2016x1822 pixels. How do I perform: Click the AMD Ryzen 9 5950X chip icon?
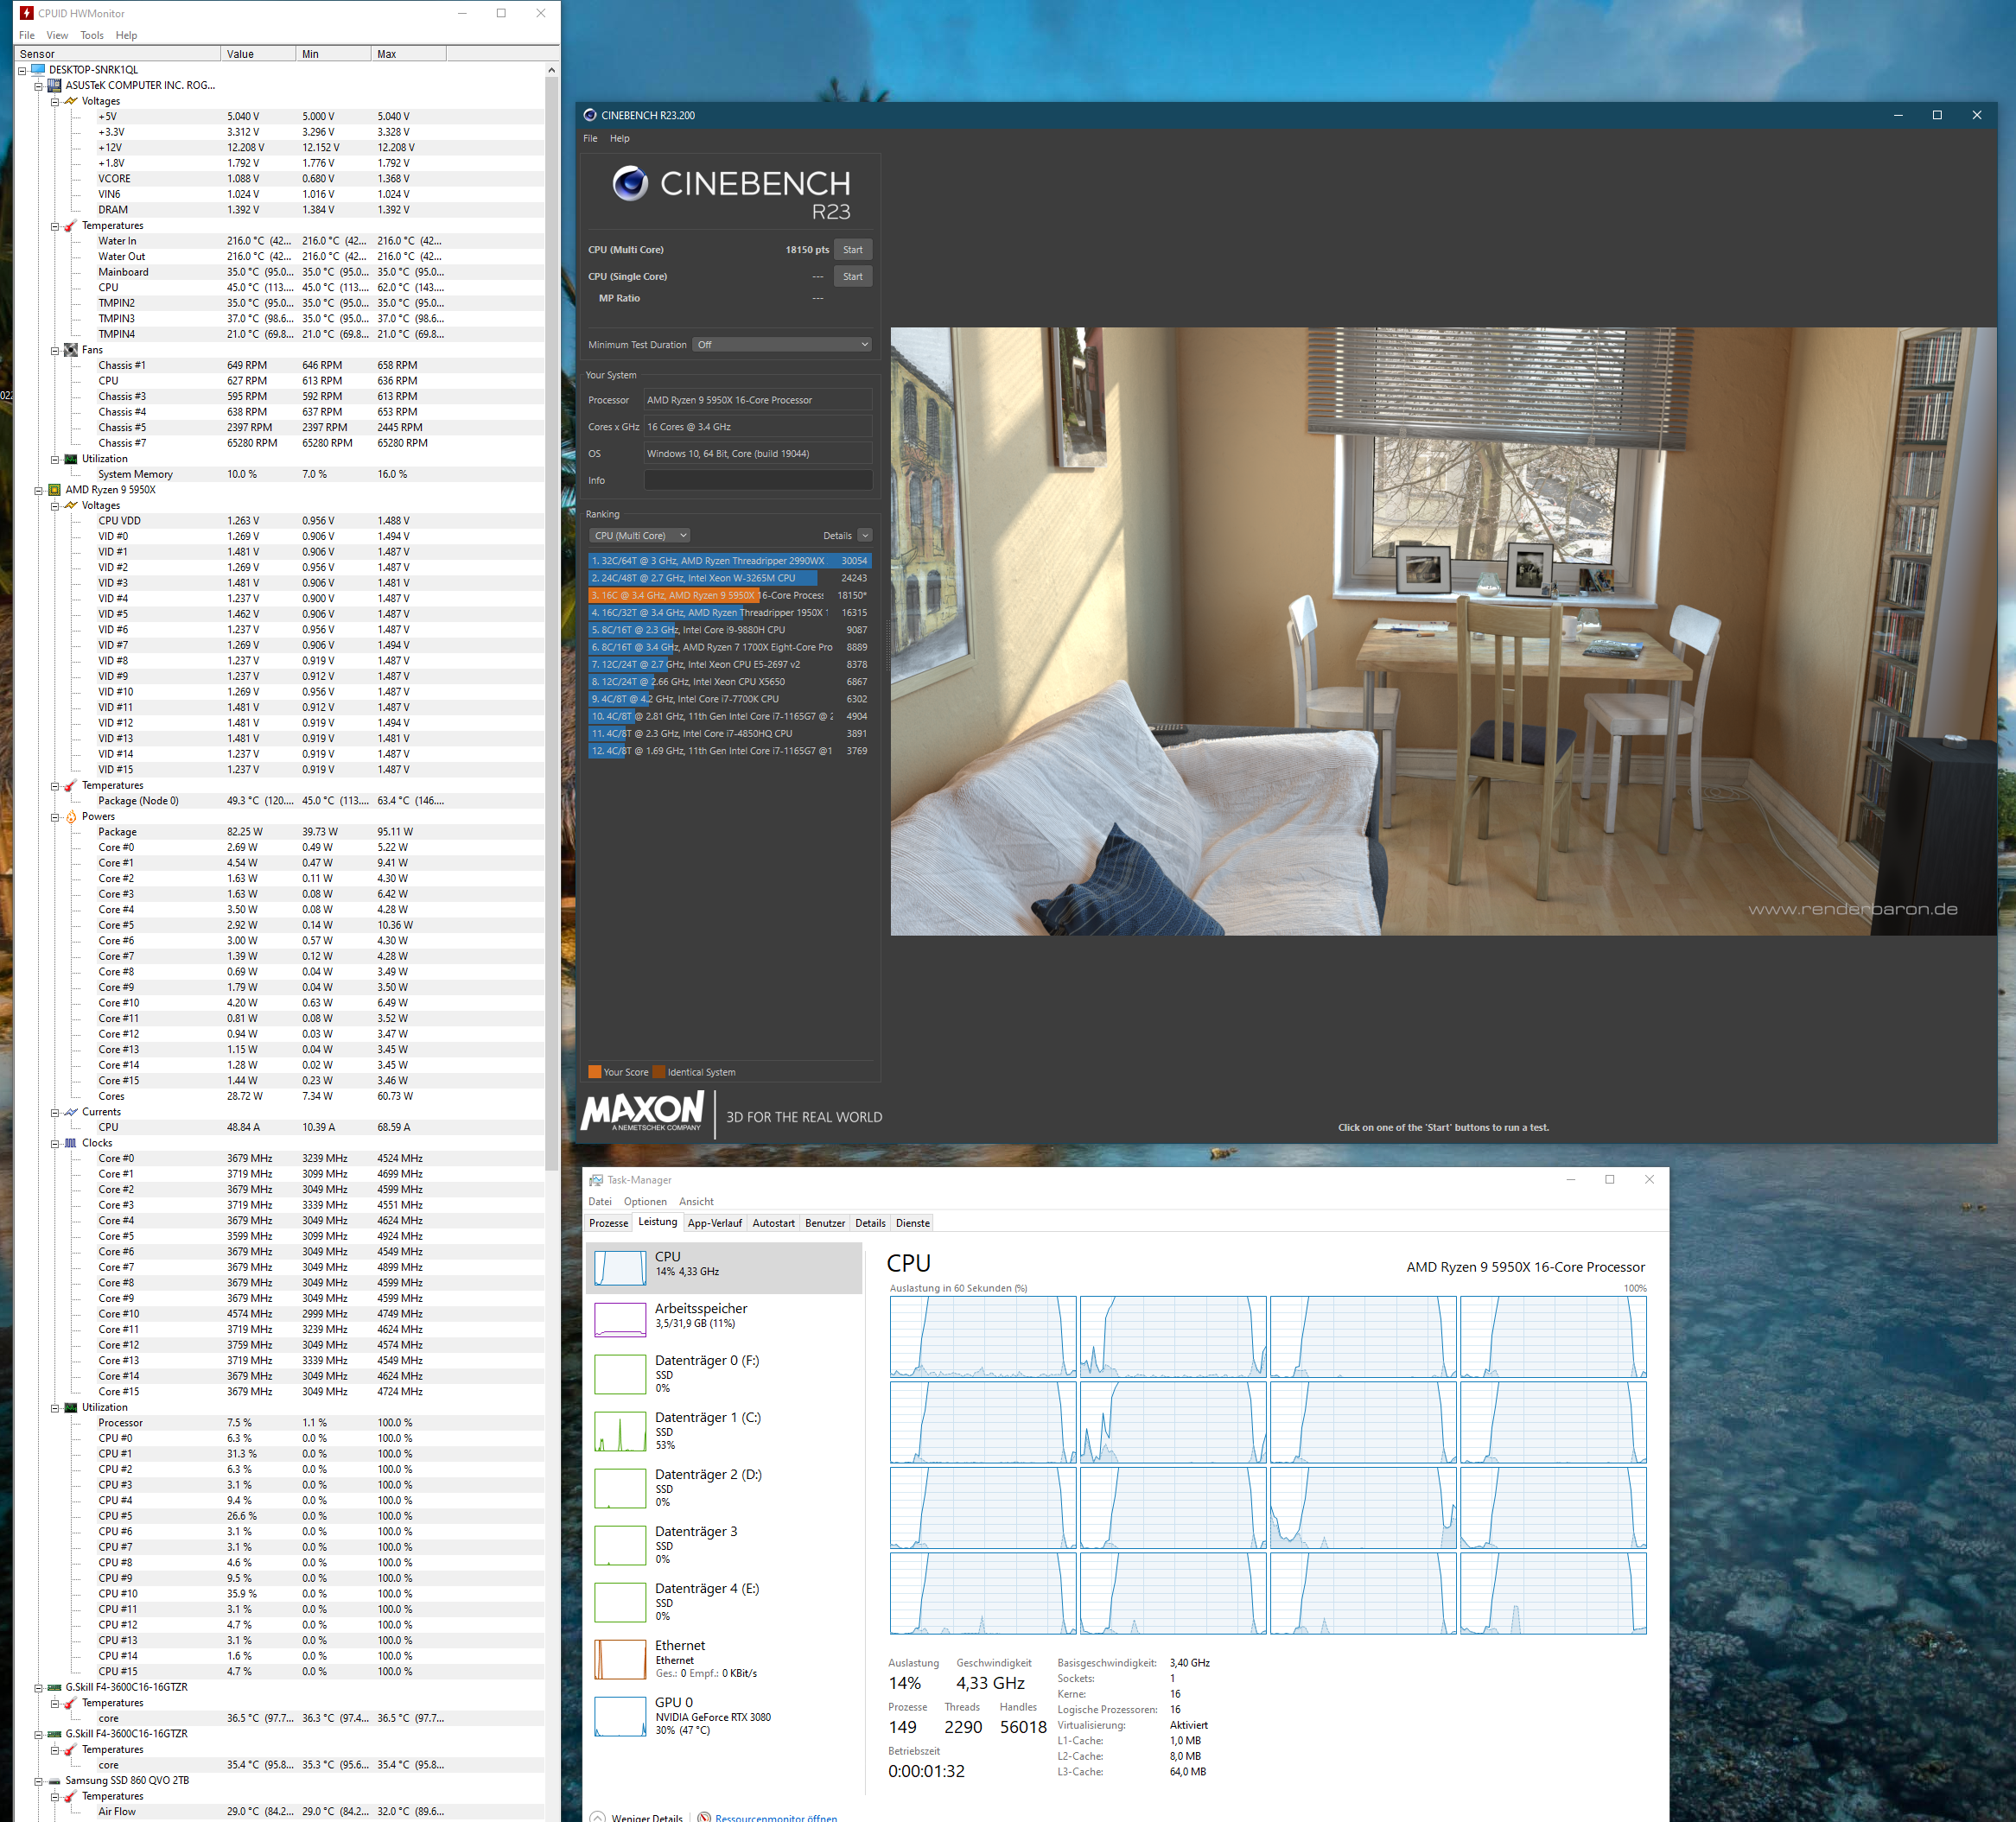55,490
